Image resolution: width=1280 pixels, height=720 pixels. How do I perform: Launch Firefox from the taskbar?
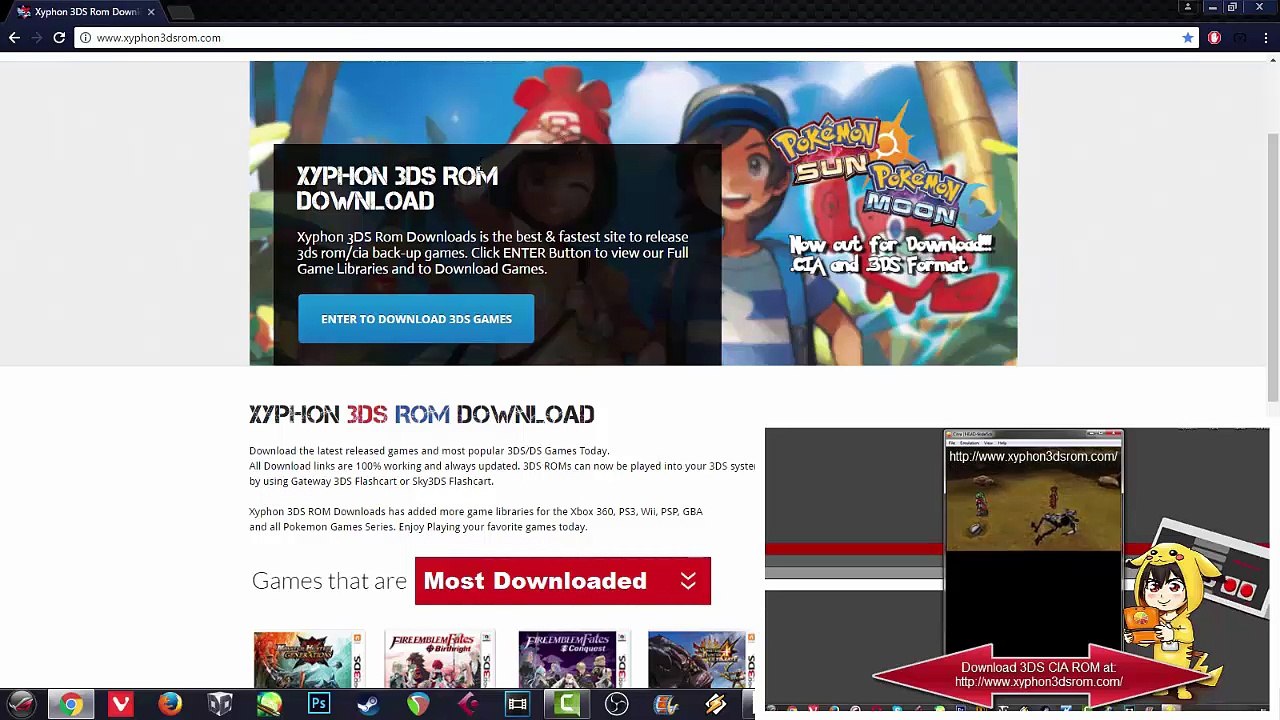tap(170, 705)
